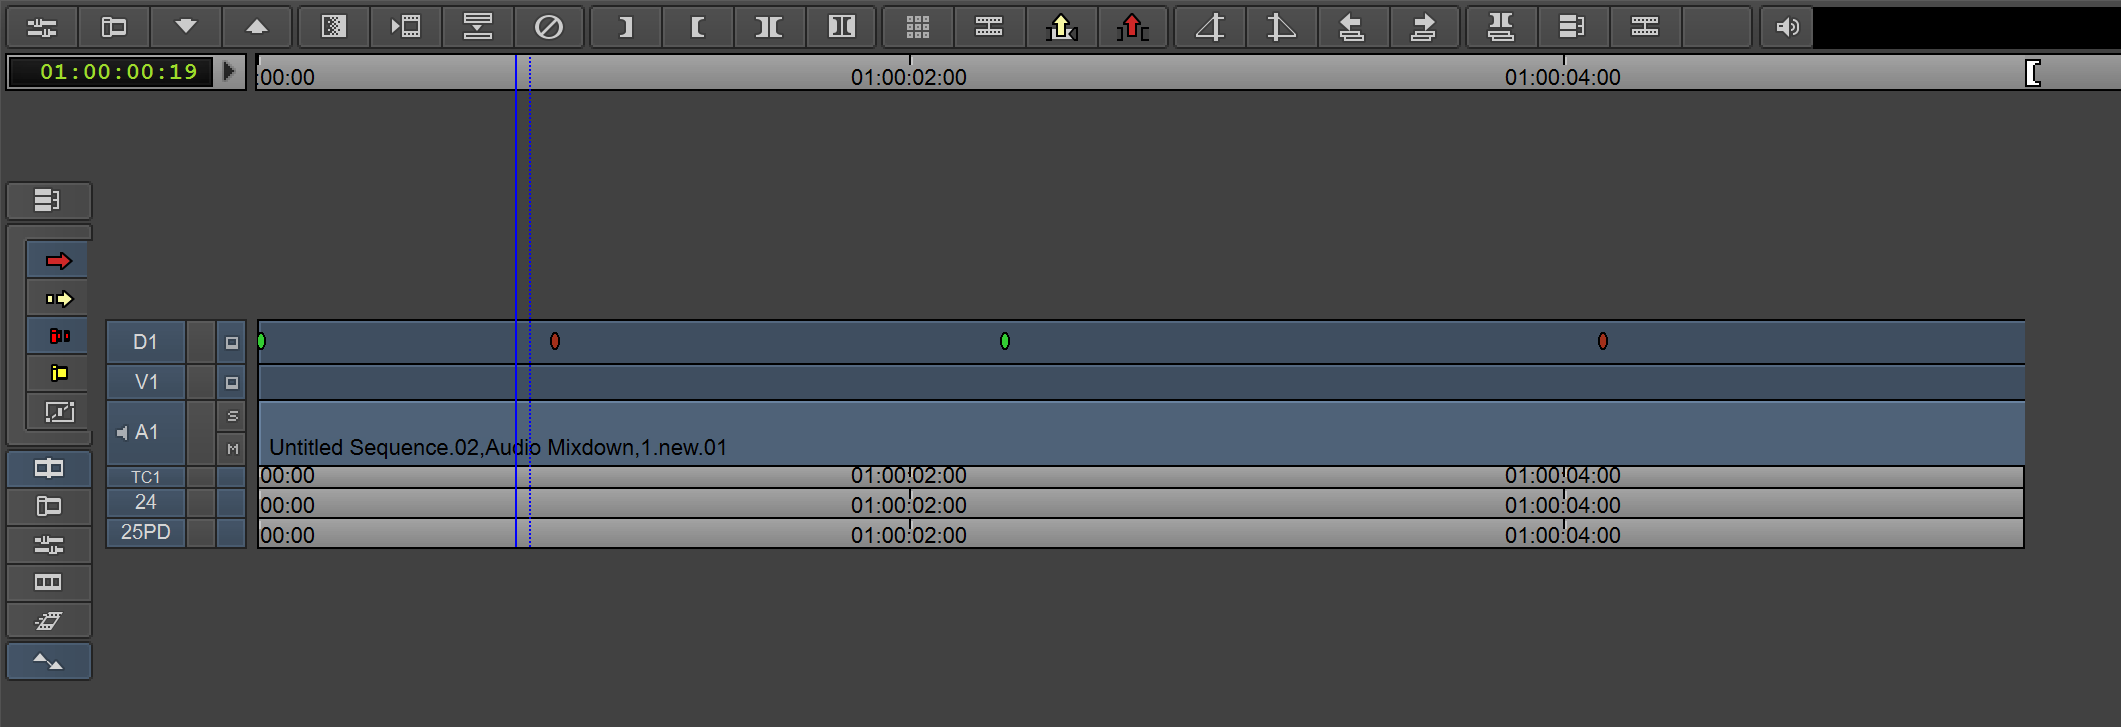Viewport: 2121px width, 727px height.
Task: Select the 24 timecode track button
Action: [146, 502]
